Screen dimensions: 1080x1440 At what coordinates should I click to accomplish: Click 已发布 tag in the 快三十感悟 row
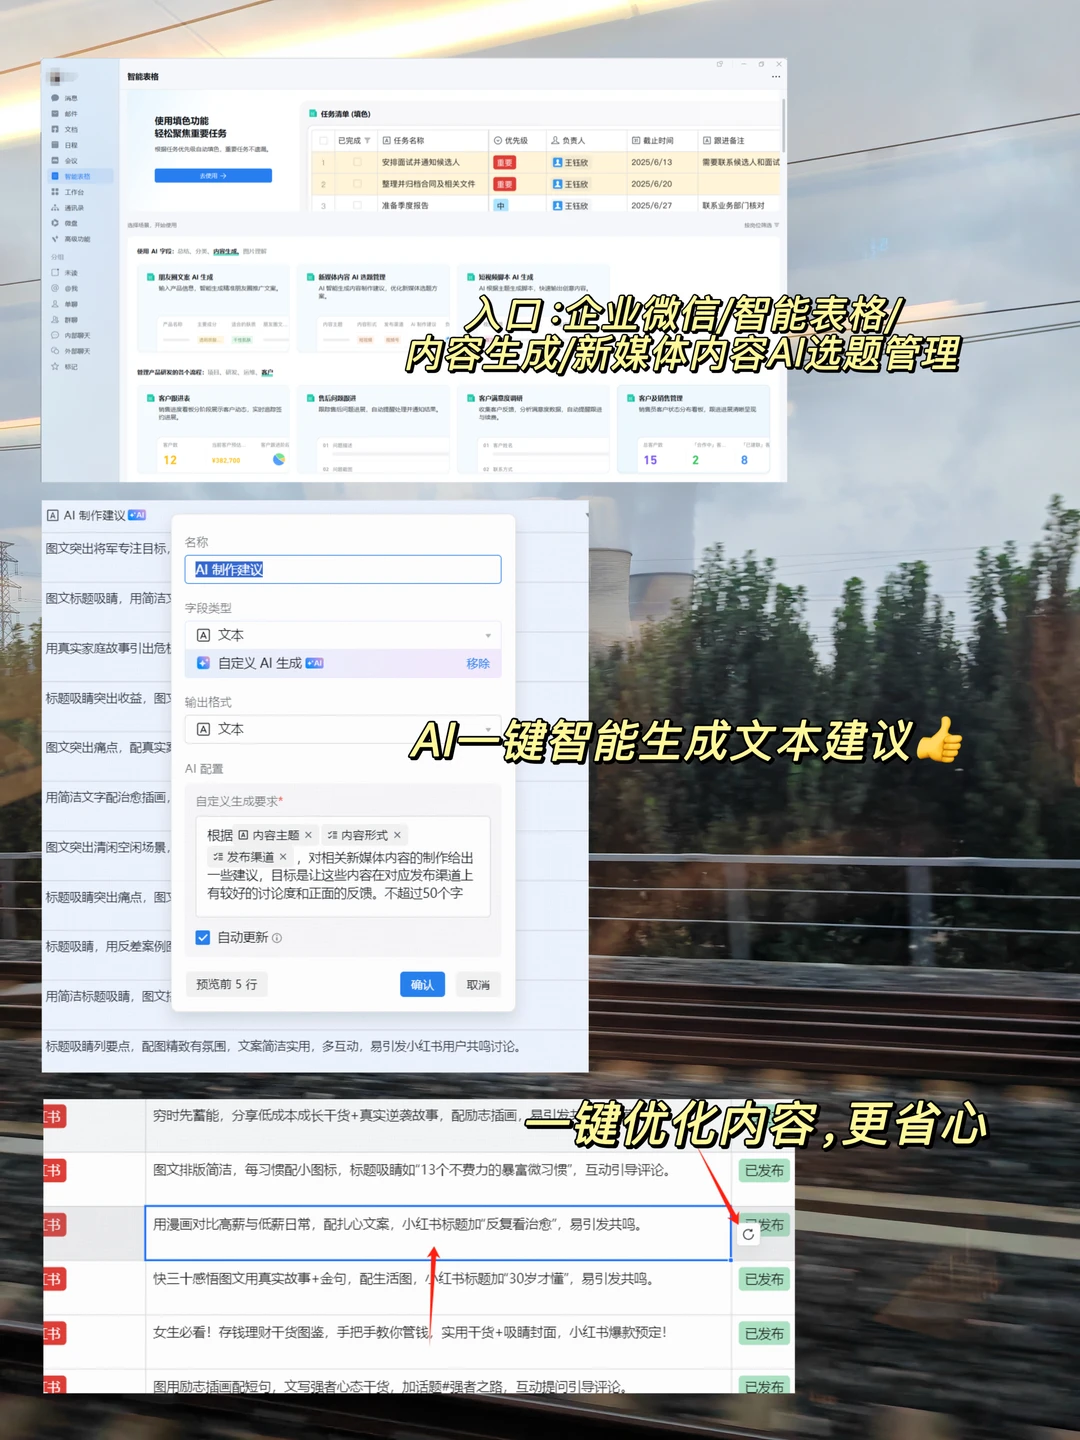764,1279
